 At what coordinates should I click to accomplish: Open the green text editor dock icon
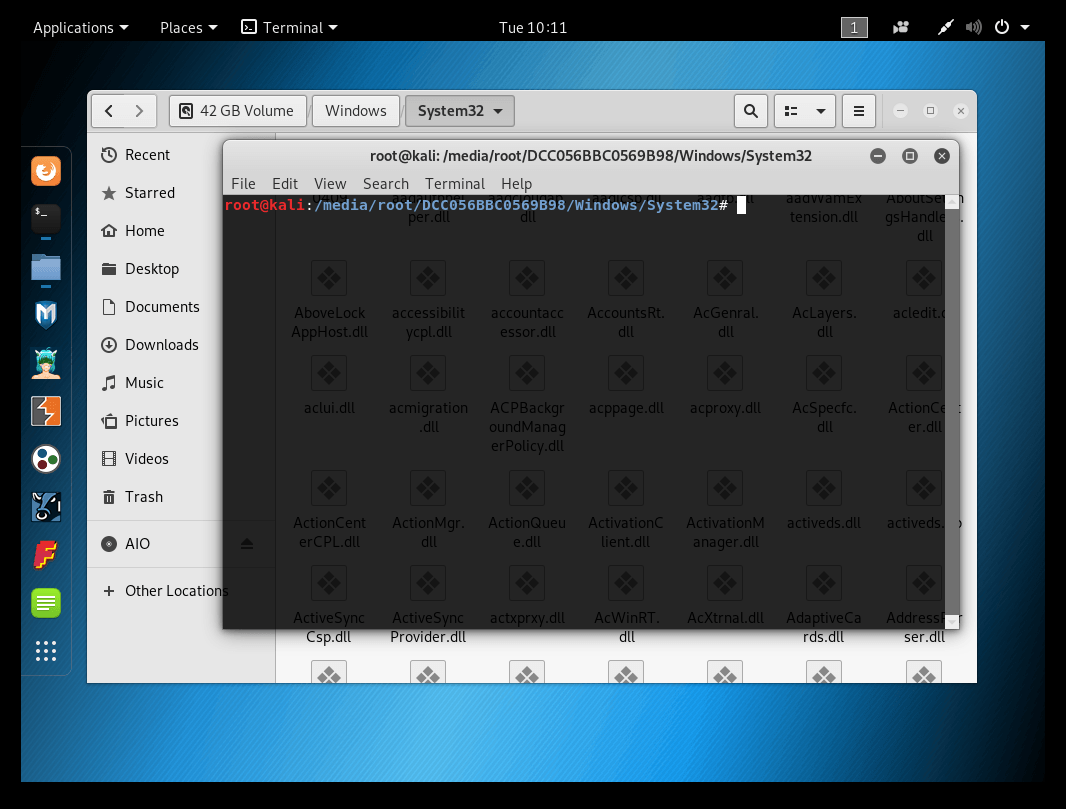(x=46, y=602)
